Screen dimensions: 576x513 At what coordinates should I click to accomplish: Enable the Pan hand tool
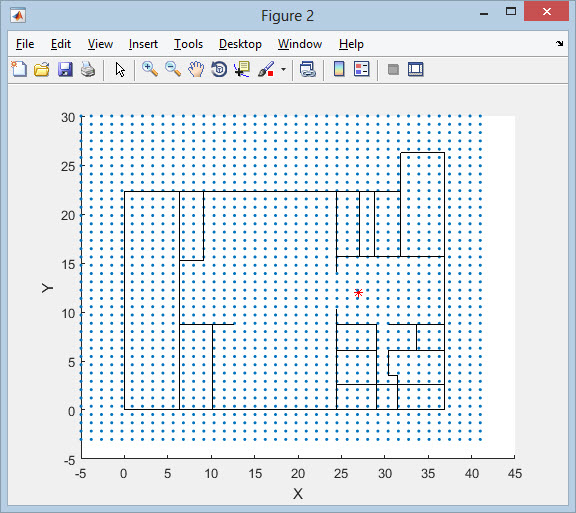pyautogui.click(x=196, y=69)
